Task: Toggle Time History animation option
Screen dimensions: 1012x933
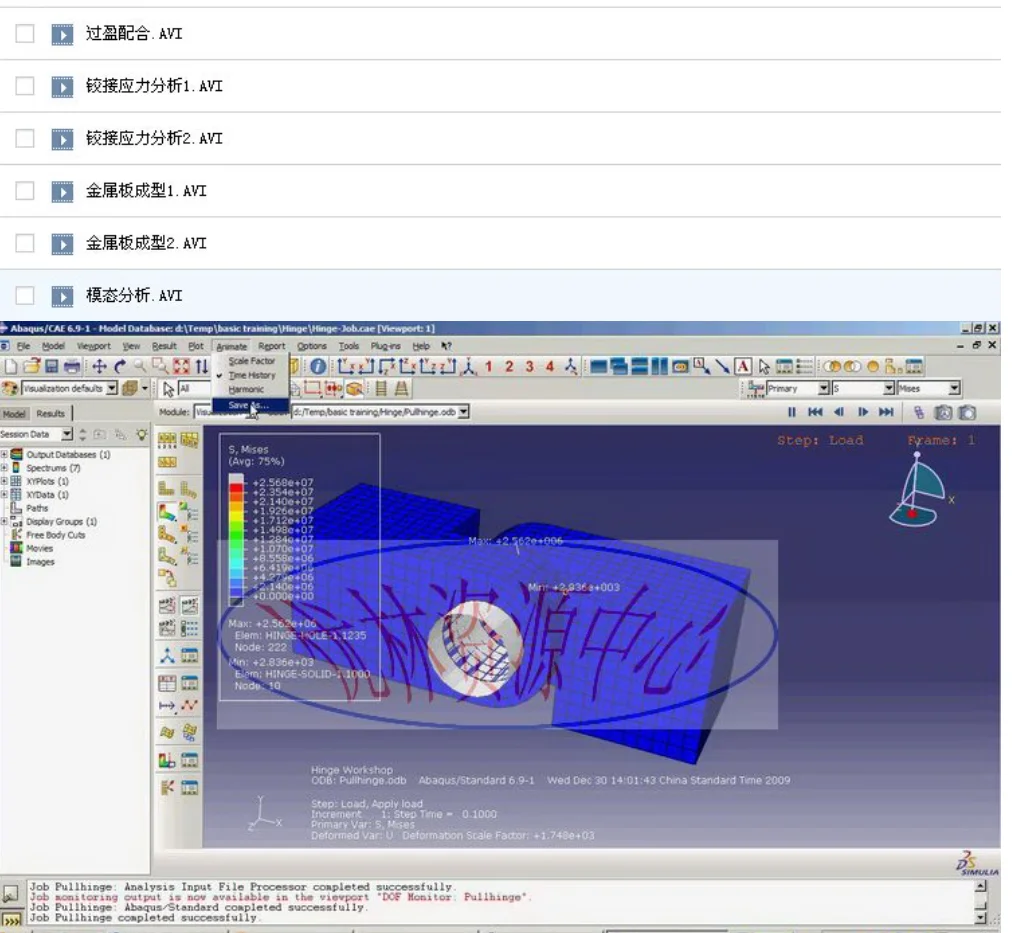Action: (x=252, y=376)
